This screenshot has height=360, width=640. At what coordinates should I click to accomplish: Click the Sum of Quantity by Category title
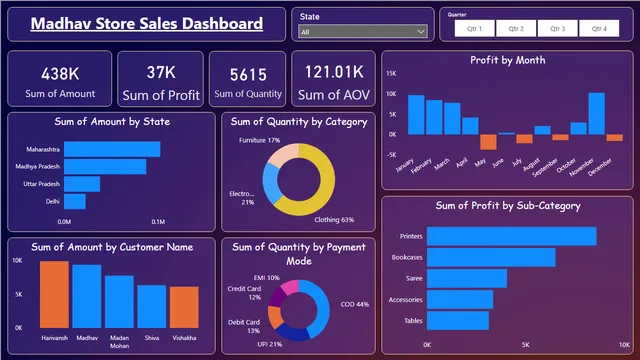tap(299, 122)
